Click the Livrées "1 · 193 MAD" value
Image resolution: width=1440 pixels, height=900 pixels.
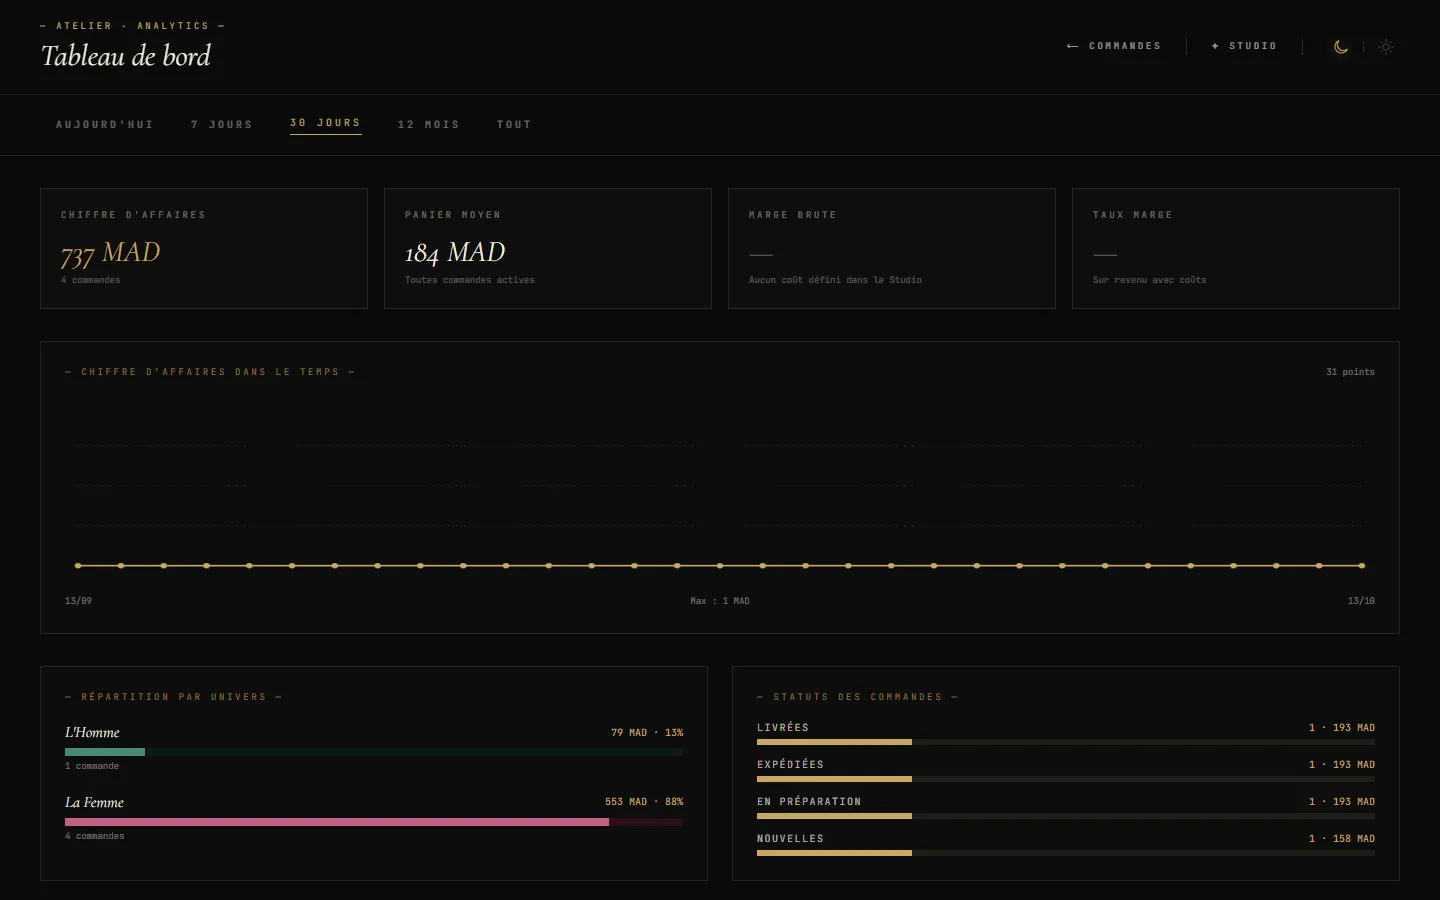click(x=1342, y=728)
